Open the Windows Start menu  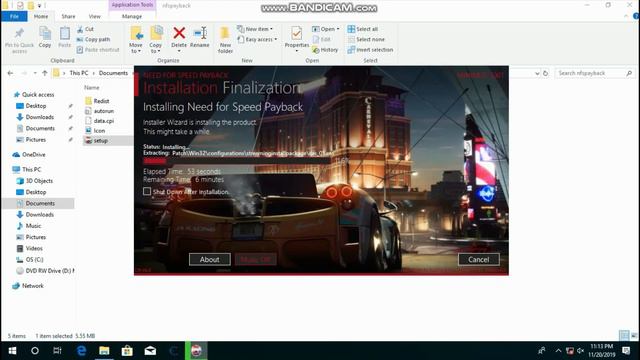tap(12, 351)
